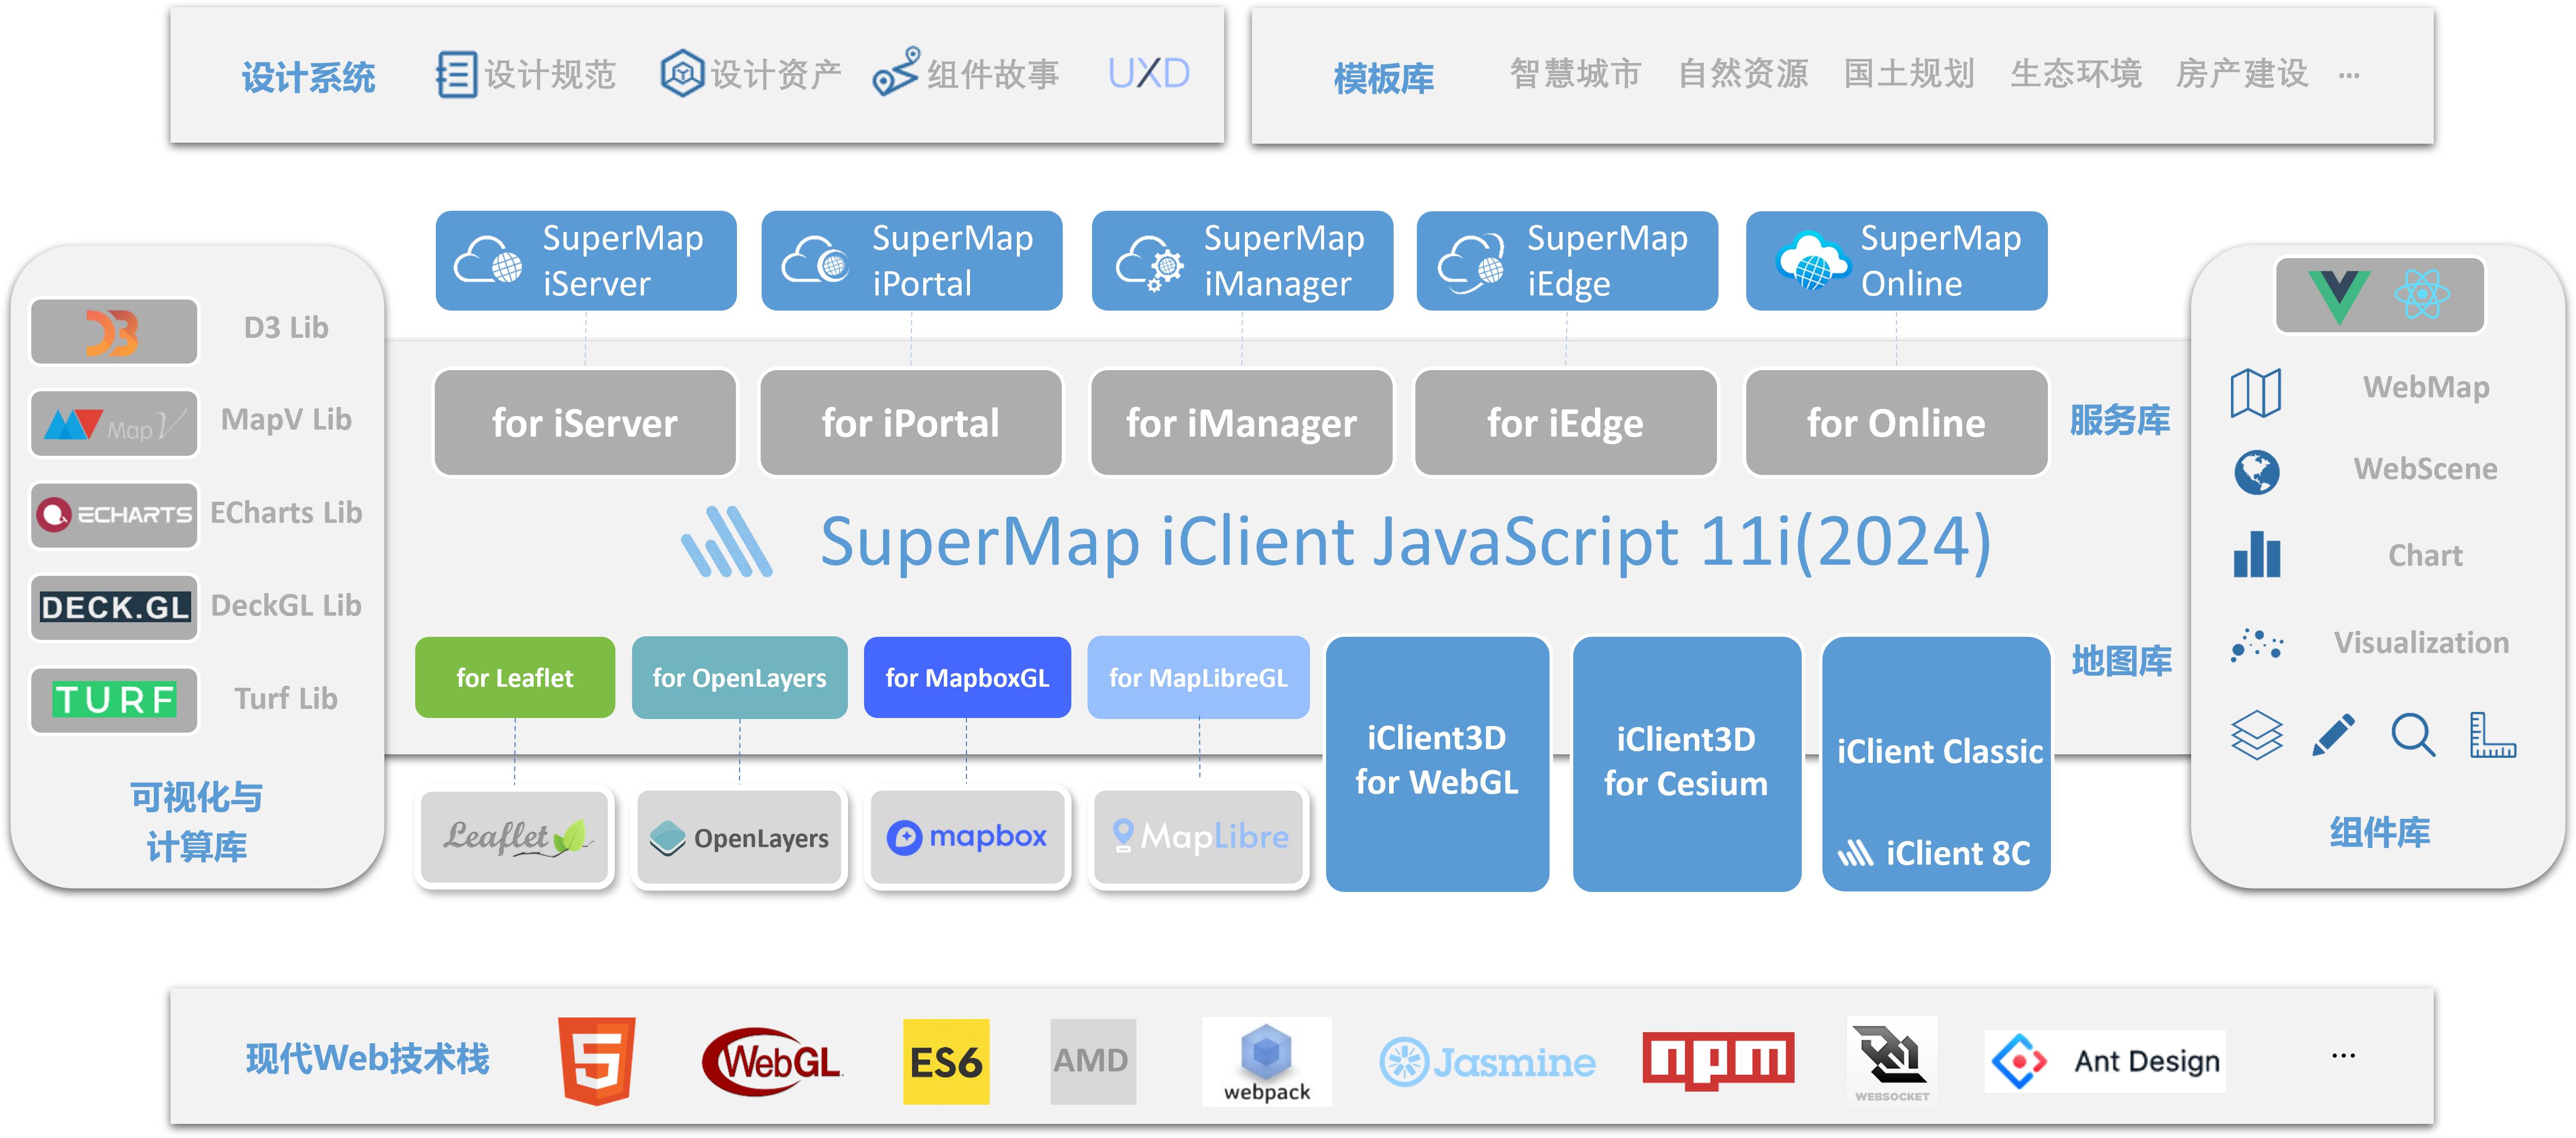This screenshot has height=1138, width=2576.
Task: Click the mapbox logo tile
Action: (966, 837)
